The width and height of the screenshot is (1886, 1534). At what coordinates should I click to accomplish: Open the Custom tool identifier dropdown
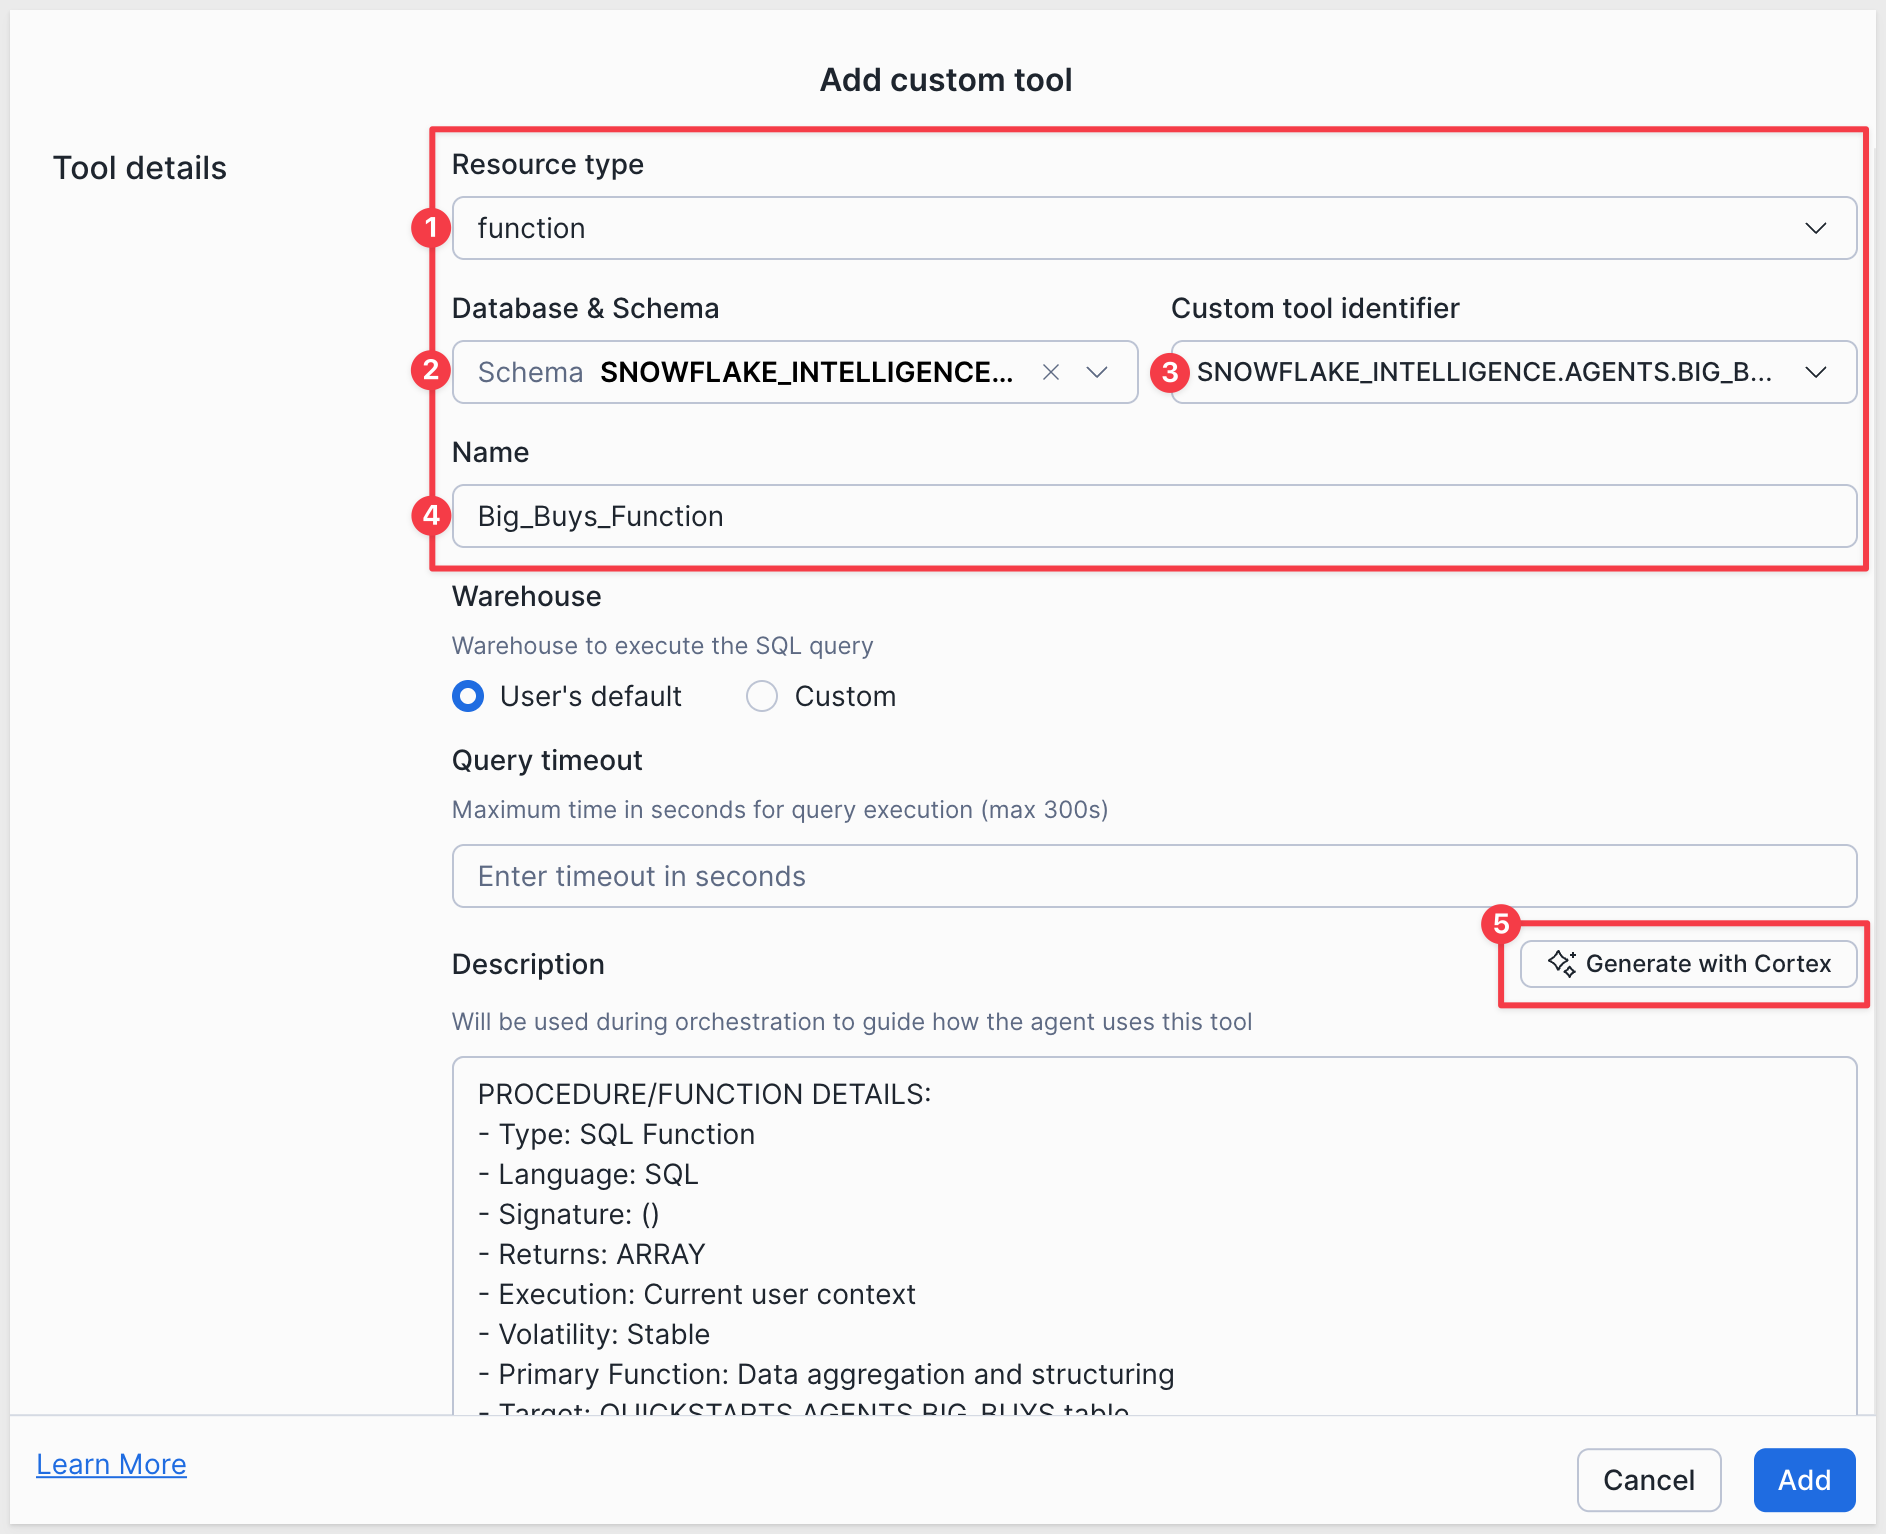tap(1815, 372)
